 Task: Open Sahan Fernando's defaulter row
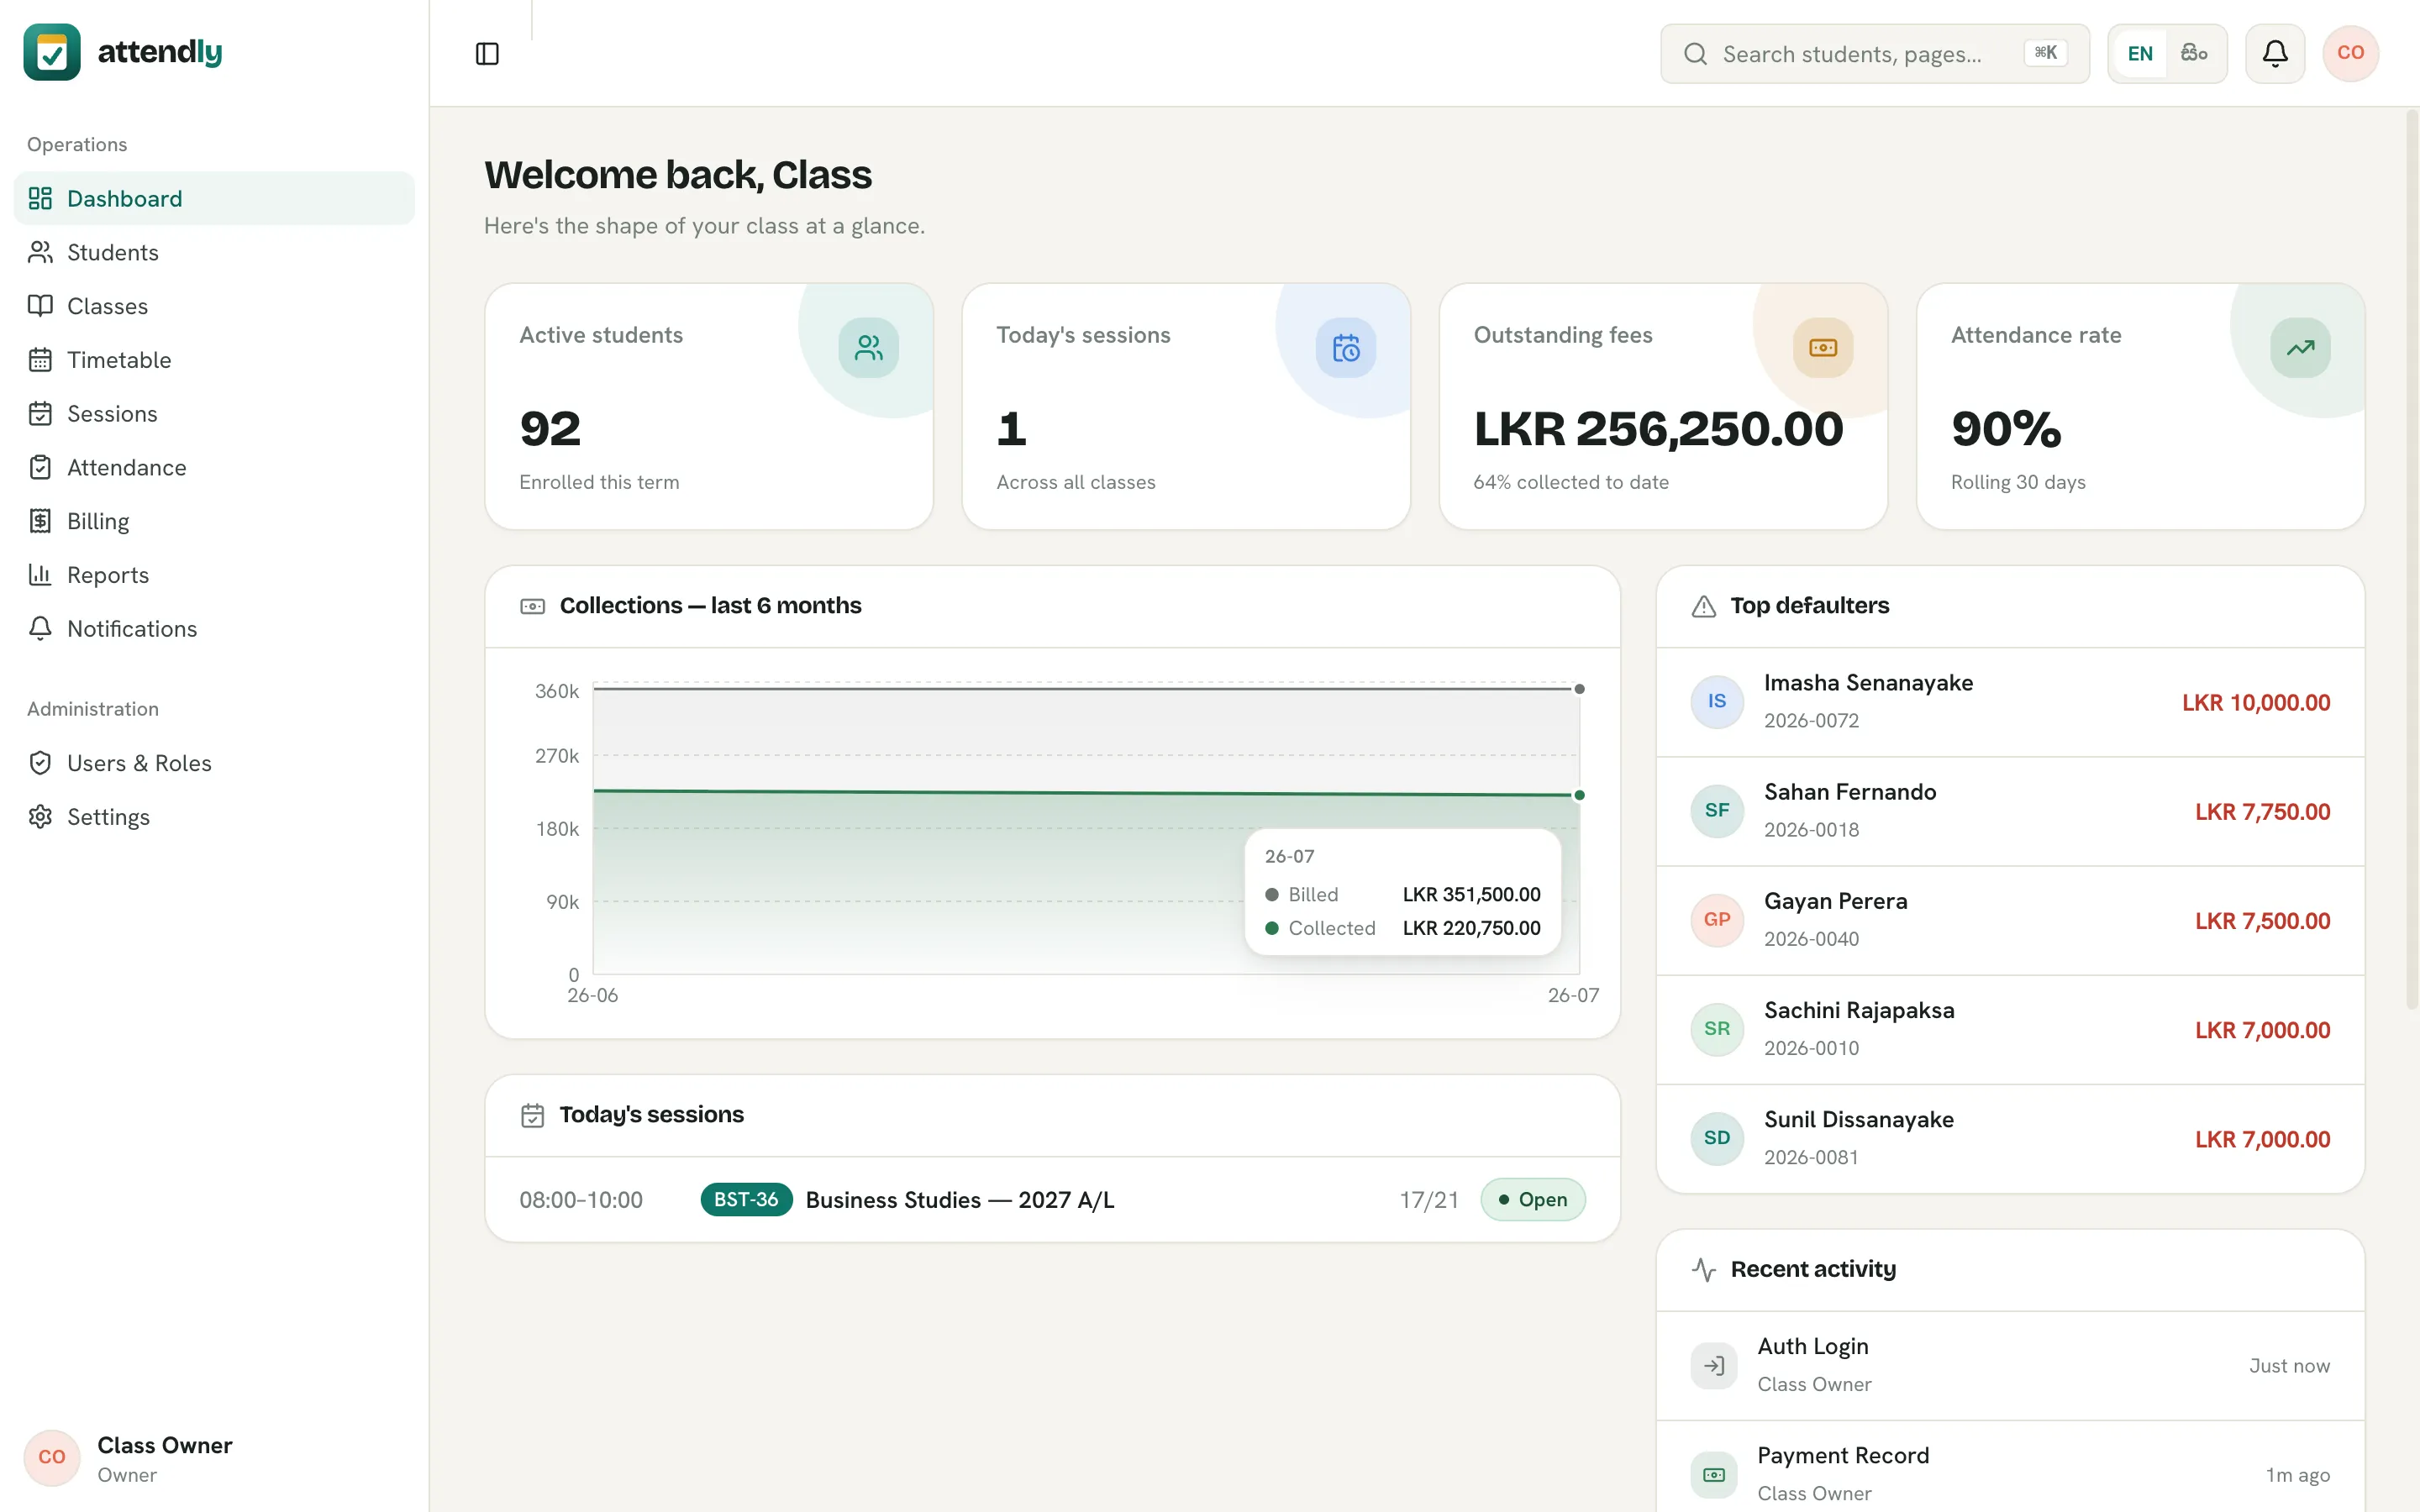click(x=2010, y=811)
